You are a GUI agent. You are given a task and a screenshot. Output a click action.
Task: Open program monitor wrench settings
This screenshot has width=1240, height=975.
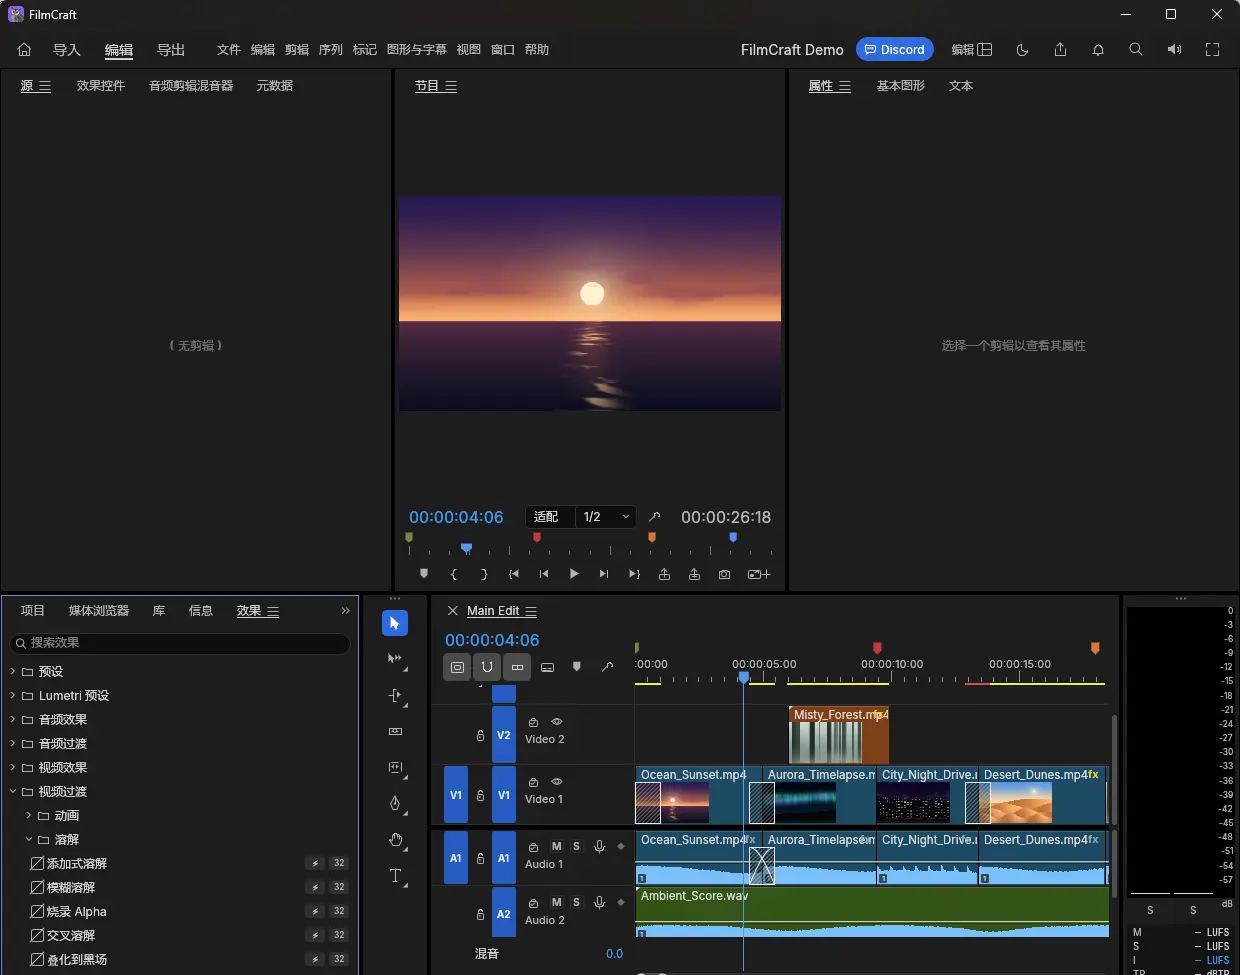pos(654,517)
